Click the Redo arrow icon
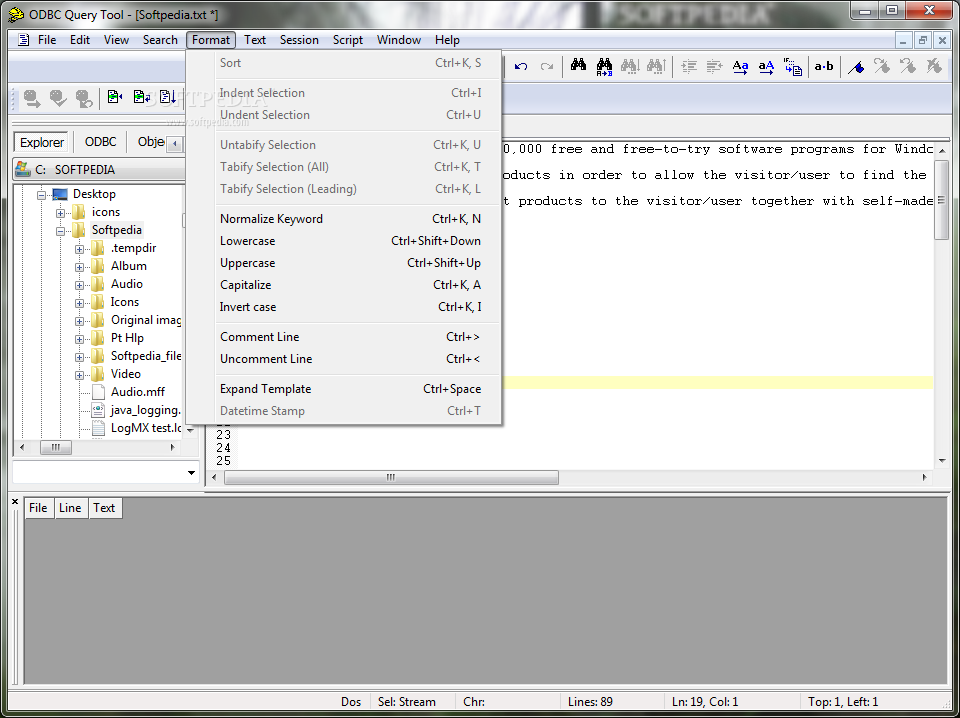The width and height of the screenshot is (960, 718). click(x=547, y=66)
